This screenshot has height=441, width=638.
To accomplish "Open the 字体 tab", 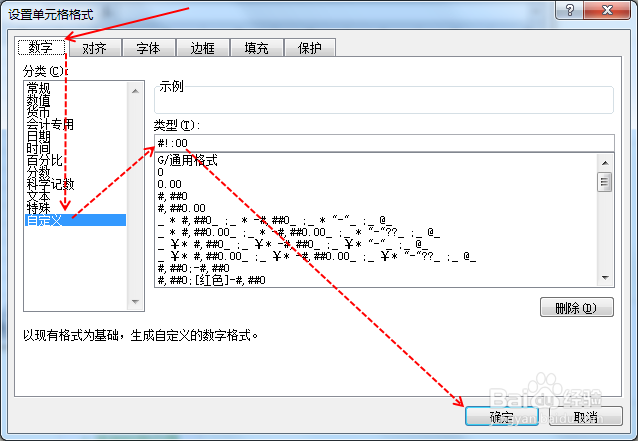I will (x=149, y=48).
